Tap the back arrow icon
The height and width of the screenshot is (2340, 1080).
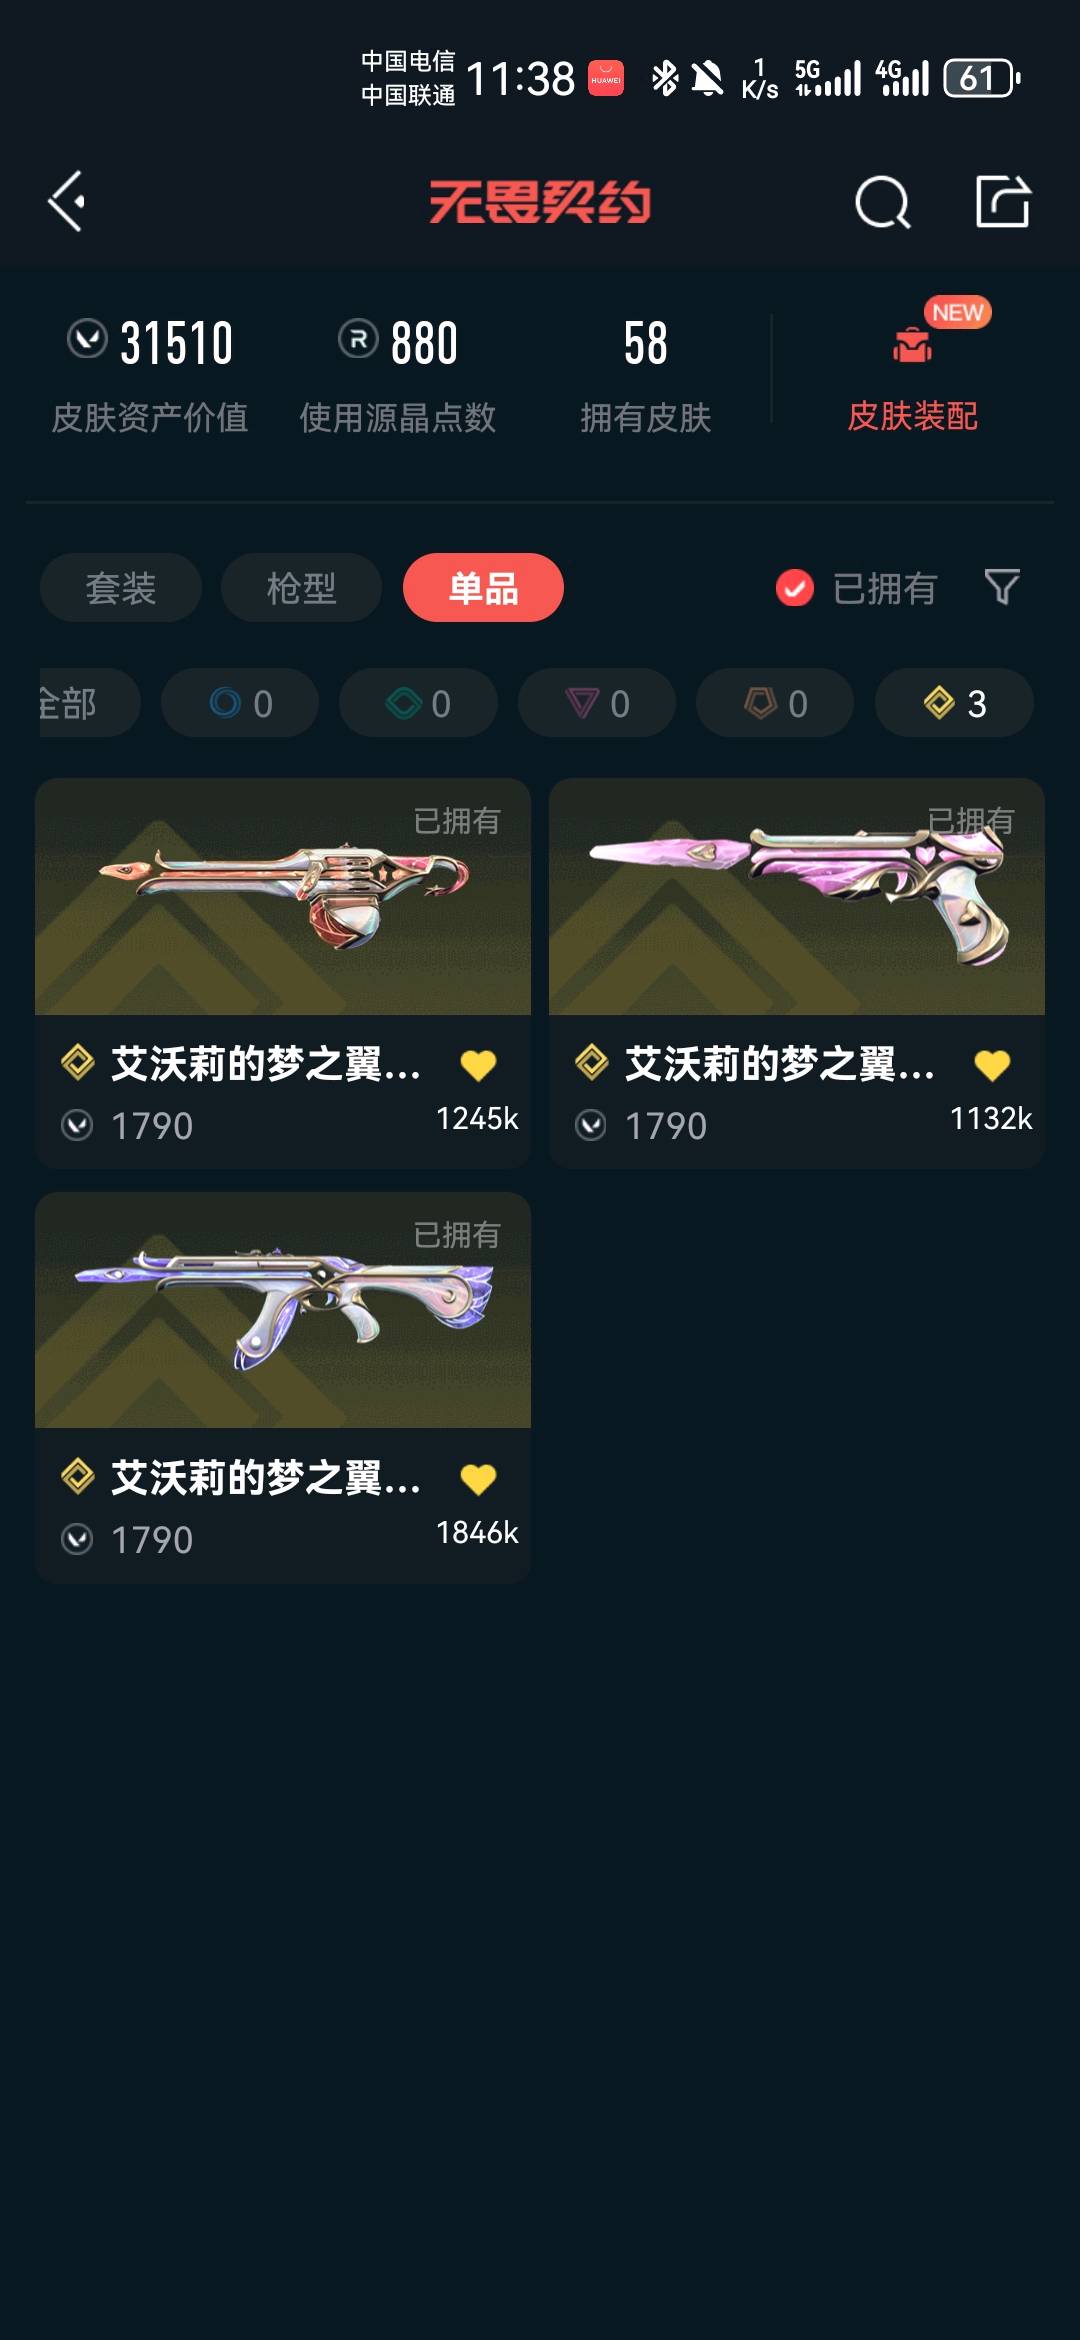(x=66, y=202)
